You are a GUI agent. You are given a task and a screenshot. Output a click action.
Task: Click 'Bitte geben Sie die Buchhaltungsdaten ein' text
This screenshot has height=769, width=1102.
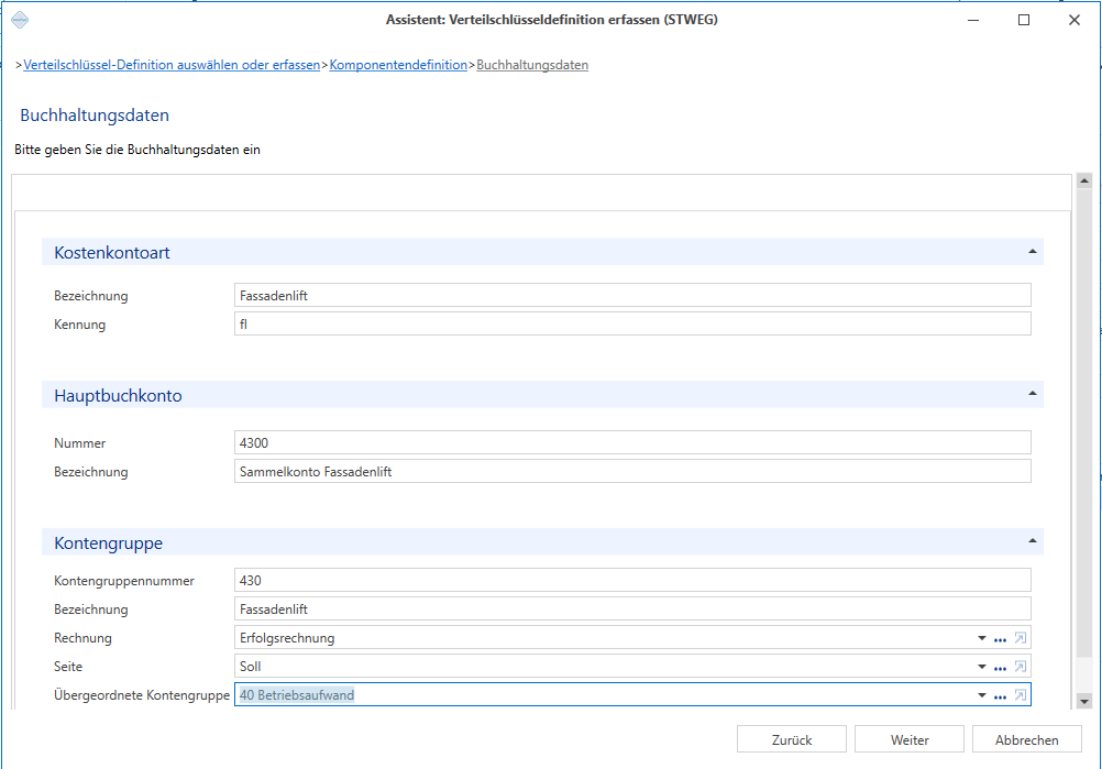point(137,150)
